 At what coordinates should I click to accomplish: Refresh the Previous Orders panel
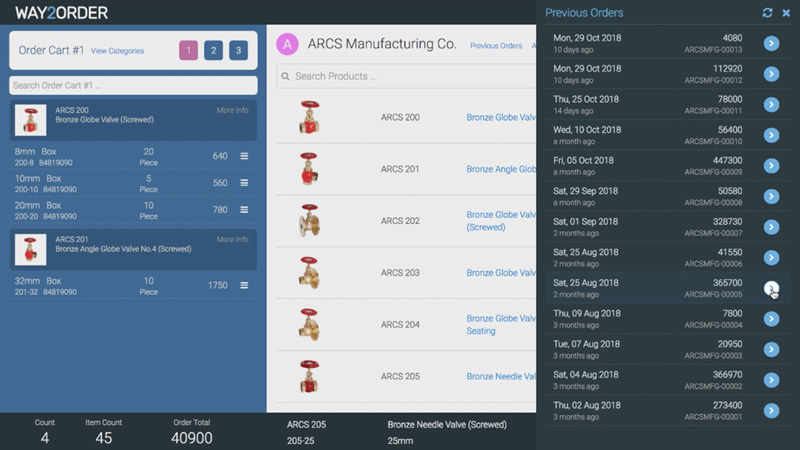(x=767, y=13)
